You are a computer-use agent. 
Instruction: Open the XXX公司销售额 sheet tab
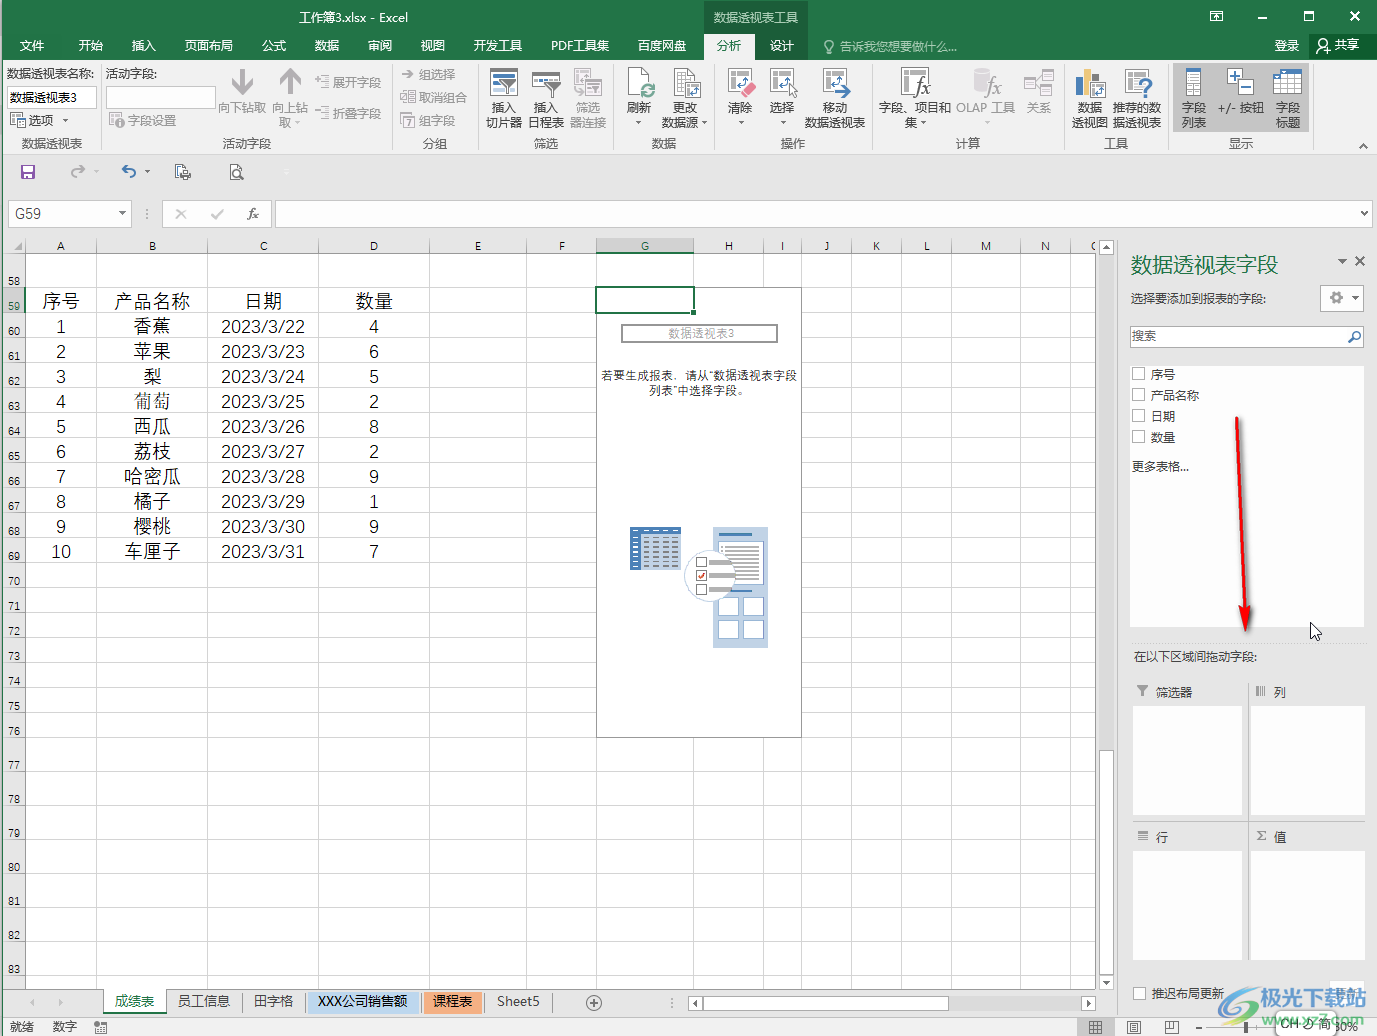(x=362, y=1001)
